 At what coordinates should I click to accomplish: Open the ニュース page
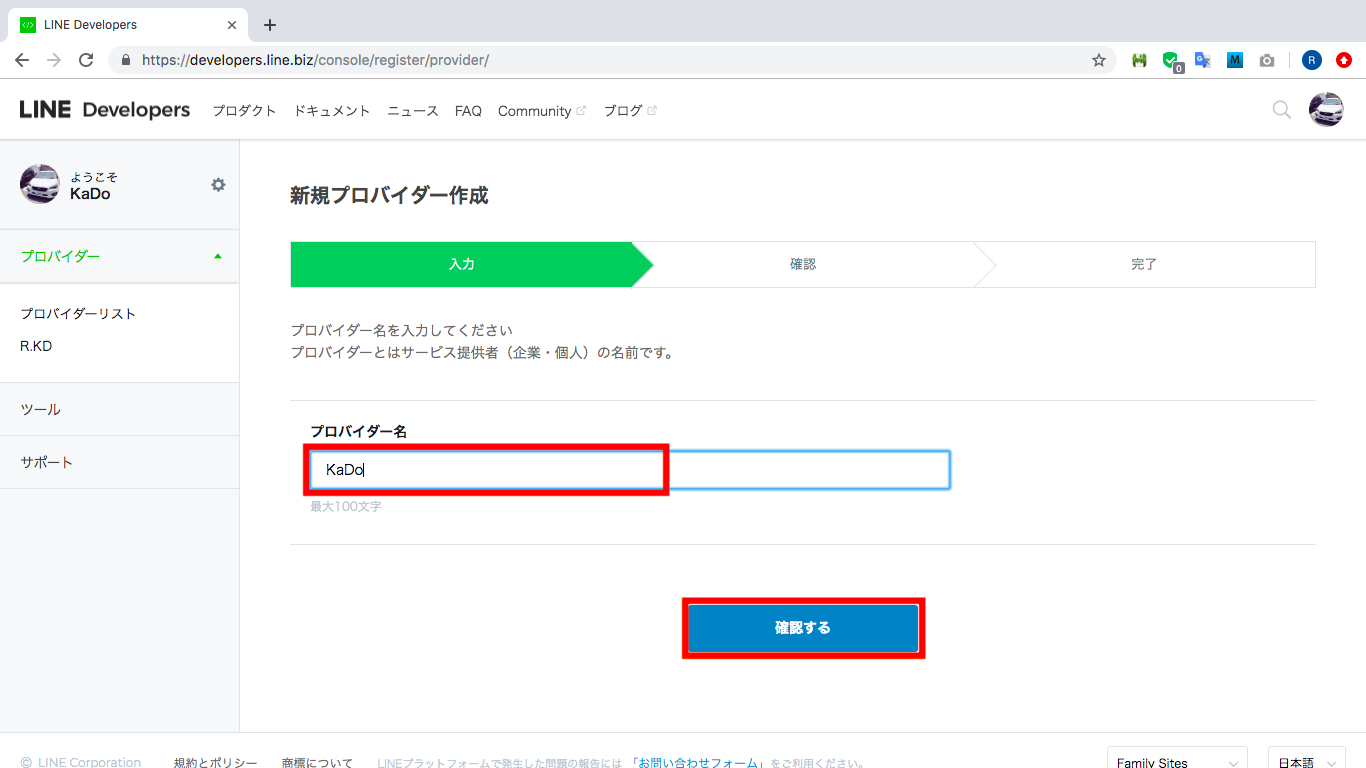413,111
